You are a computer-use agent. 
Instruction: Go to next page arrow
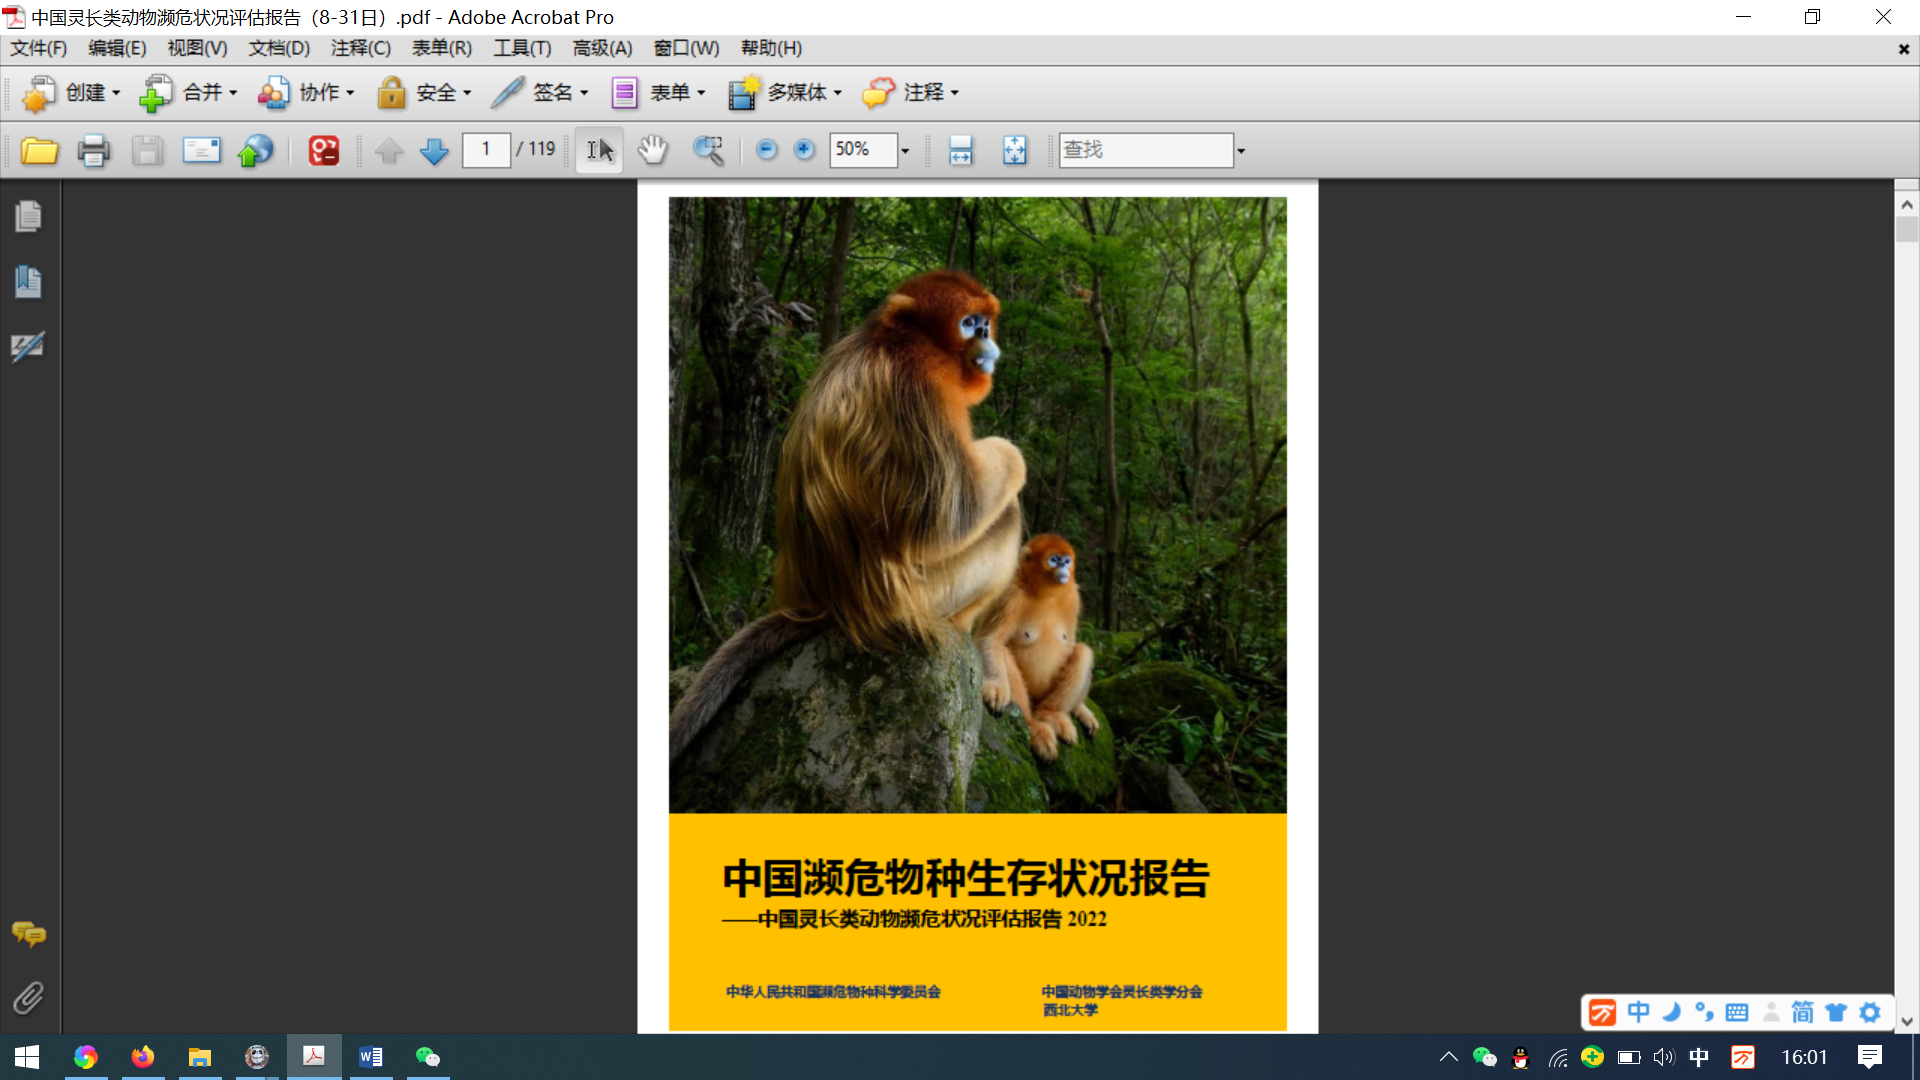click(434, 150)
